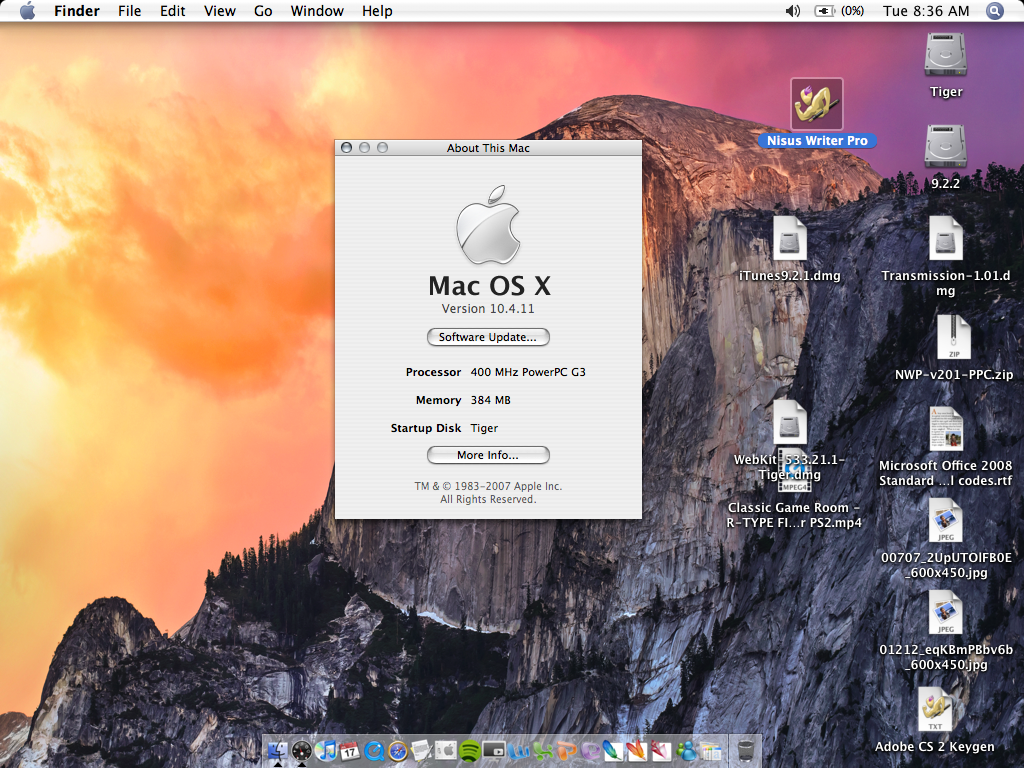Launch Microsoft Excel from the Dock
This screenshot has width=1024, height=768.
tap(542, 751)
